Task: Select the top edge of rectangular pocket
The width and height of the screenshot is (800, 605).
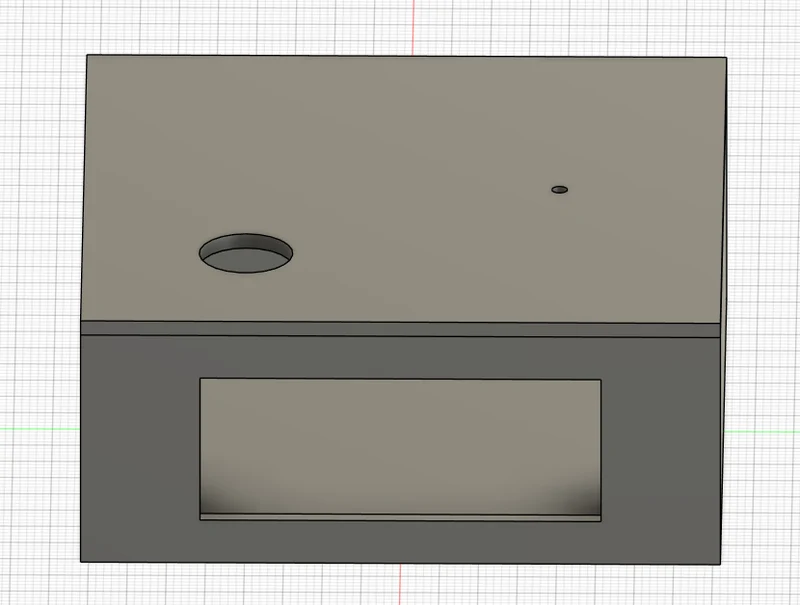Action: [401, 379]
